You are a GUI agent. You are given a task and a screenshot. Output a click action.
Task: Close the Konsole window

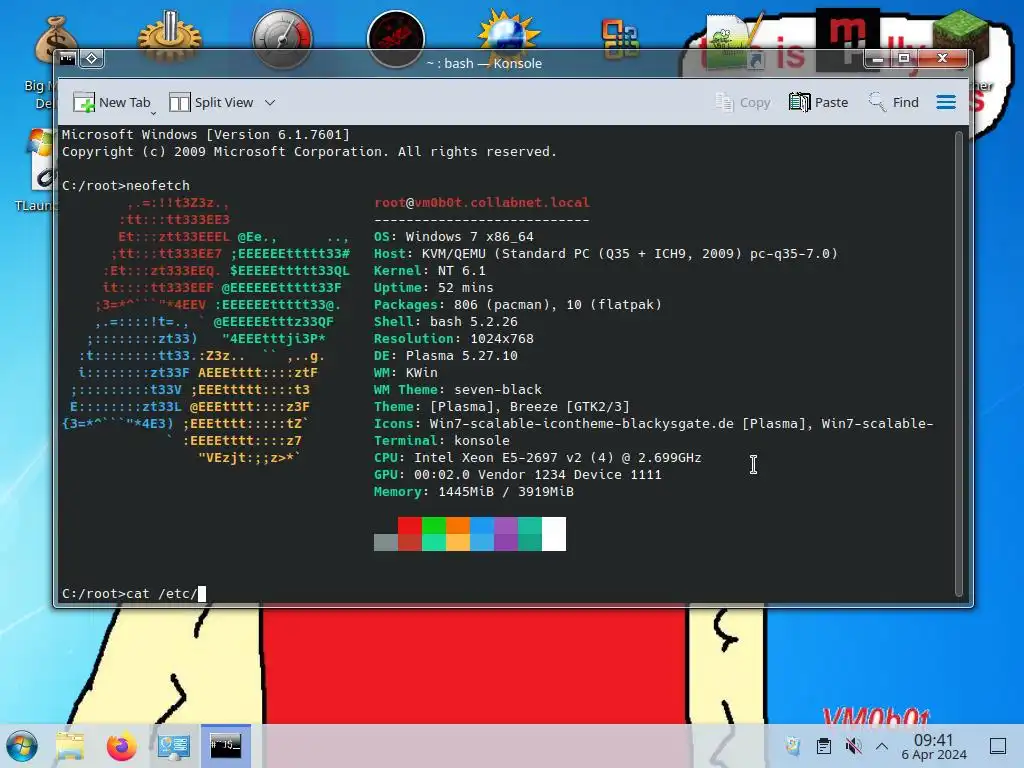tap(942, 59)
